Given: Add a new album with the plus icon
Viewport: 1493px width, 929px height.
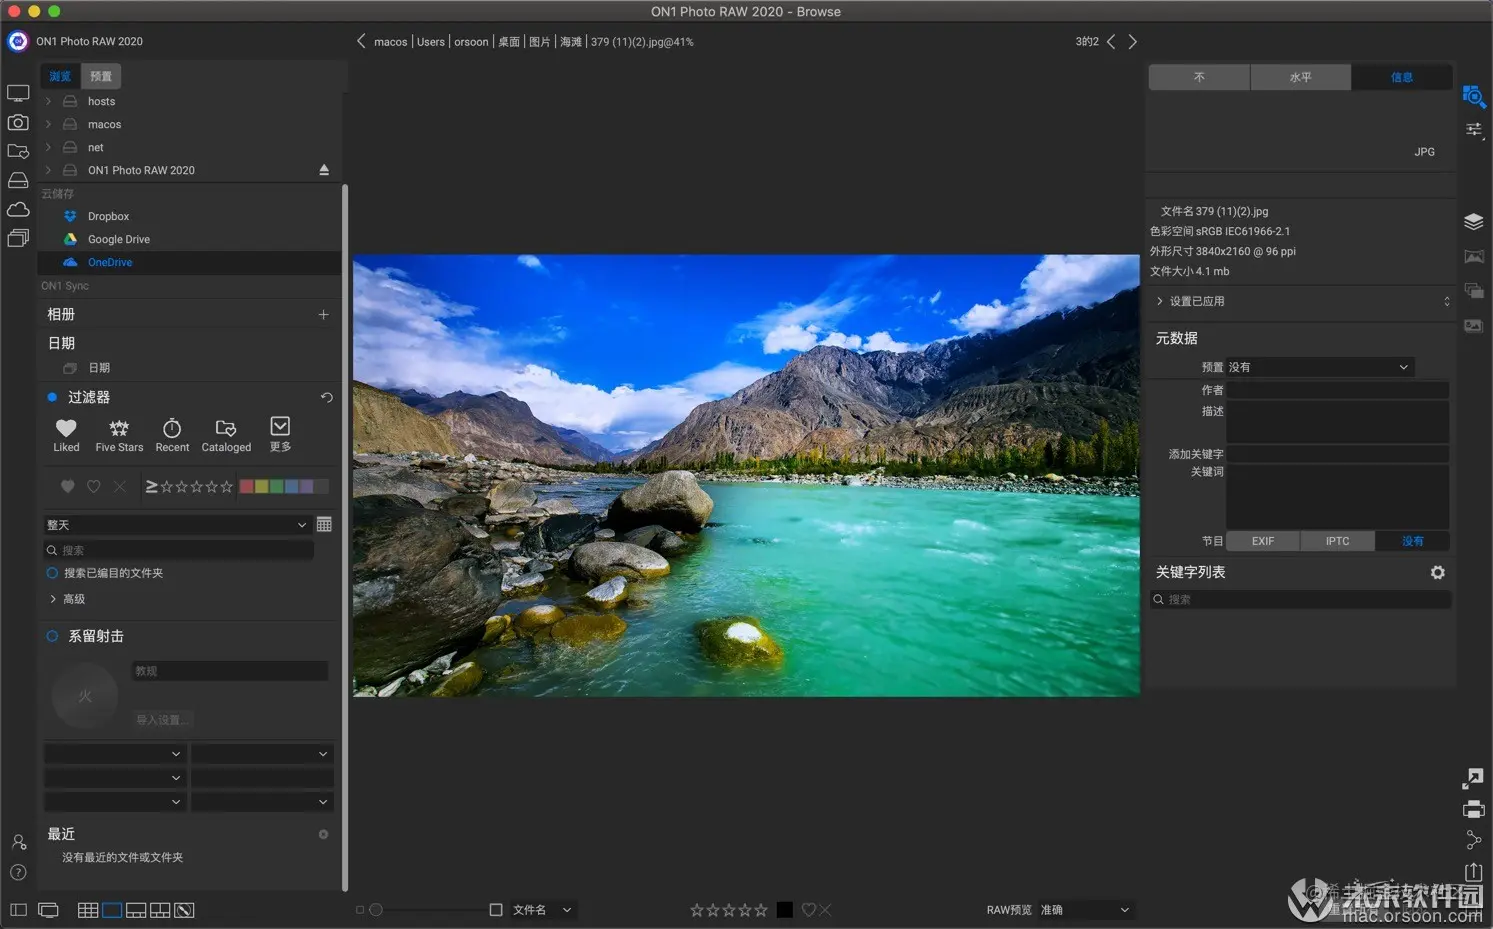Looking at the screenshot, I should click(x=323, y=314).
